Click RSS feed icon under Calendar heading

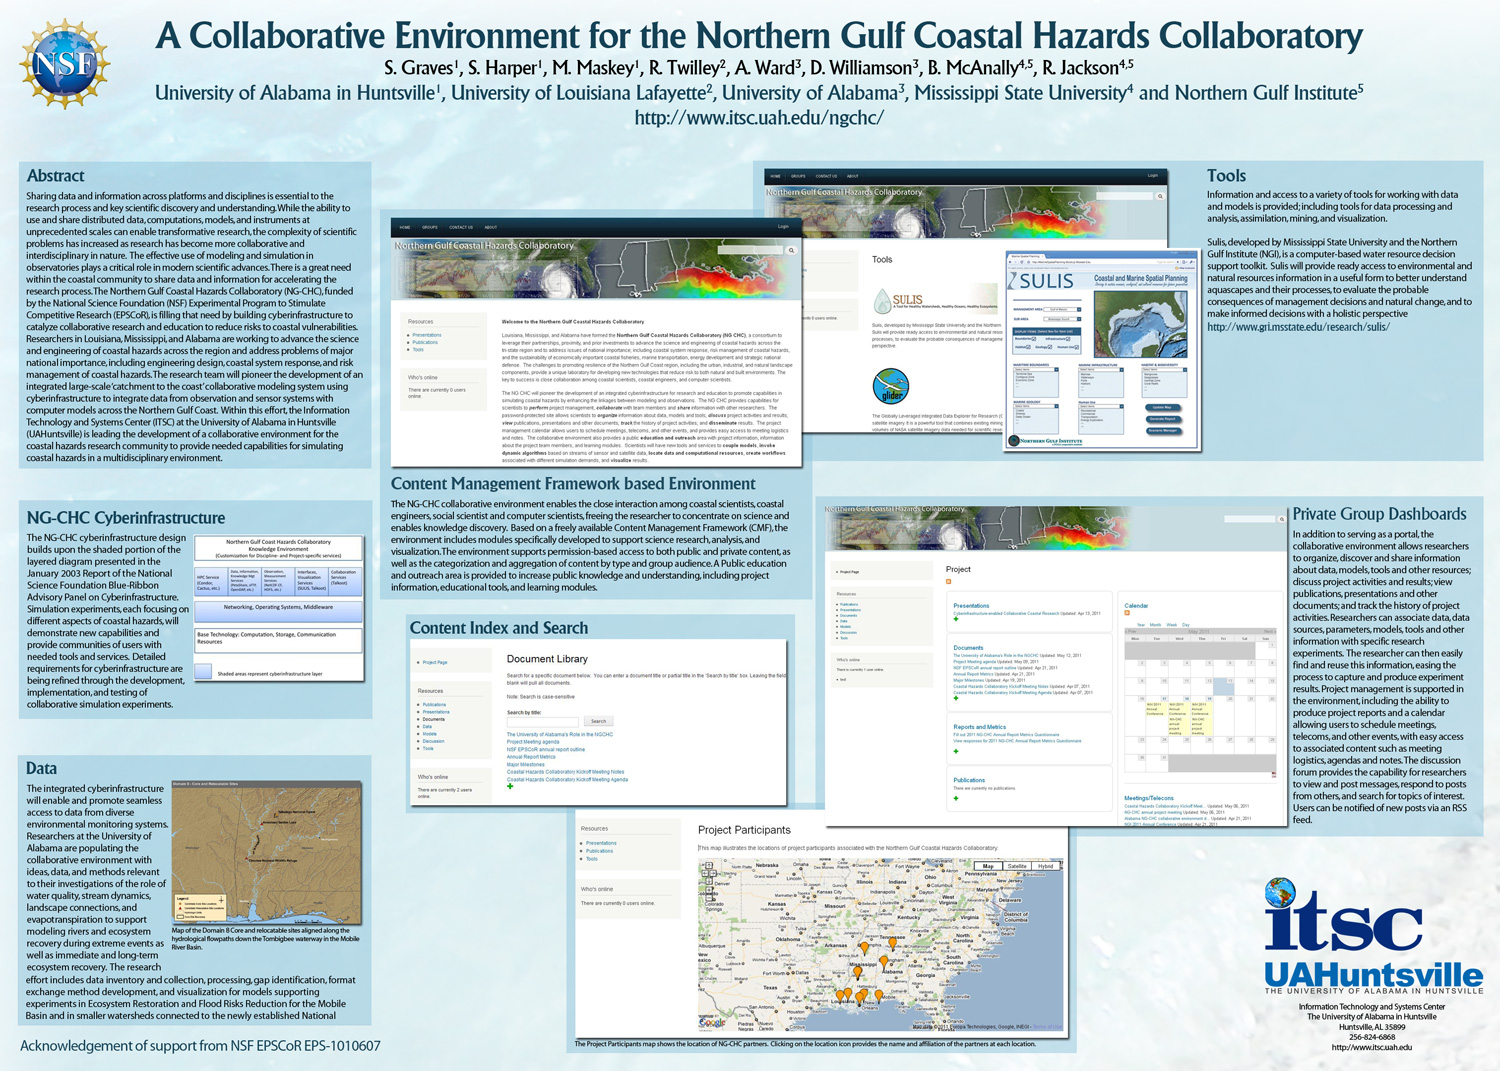point(1127,613)
